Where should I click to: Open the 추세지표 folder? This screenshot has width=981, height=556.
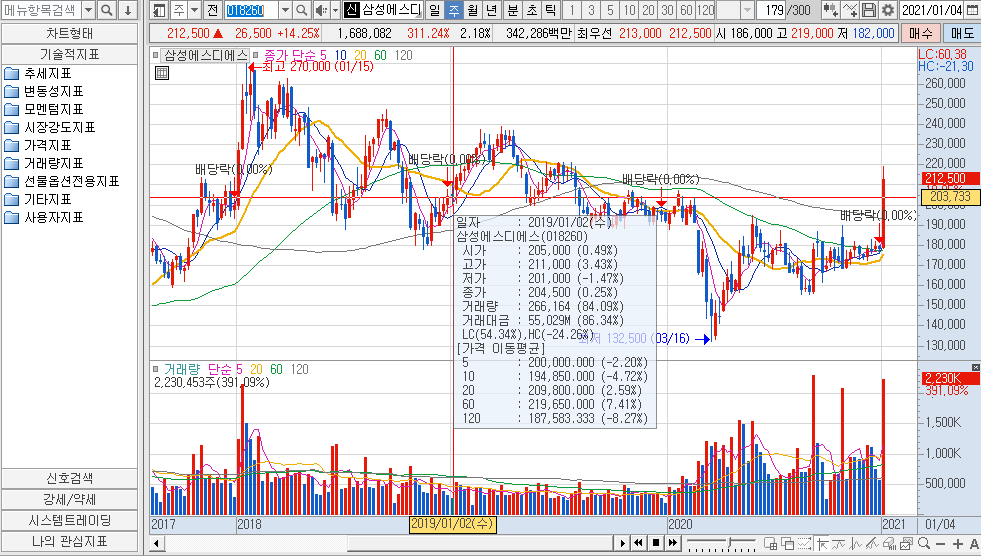[x=38, y=73]
